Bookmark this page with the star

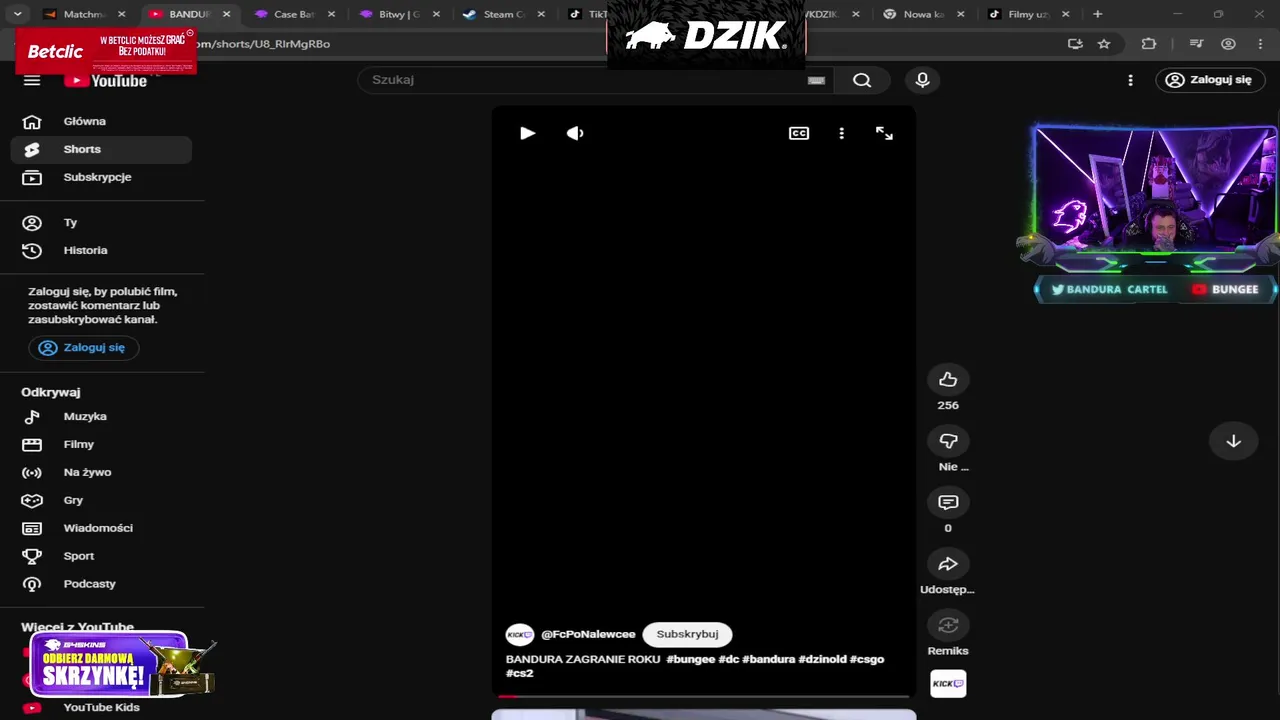[1104, 44]
